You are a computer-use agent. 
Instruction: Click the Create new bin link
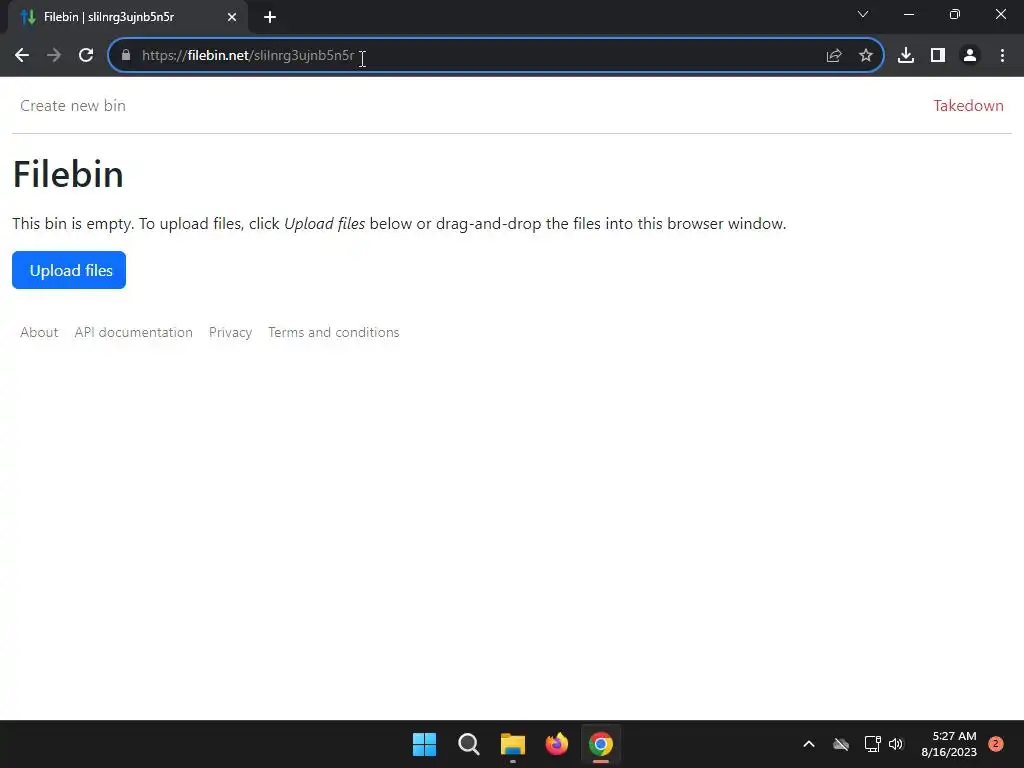tap(72, 106)
